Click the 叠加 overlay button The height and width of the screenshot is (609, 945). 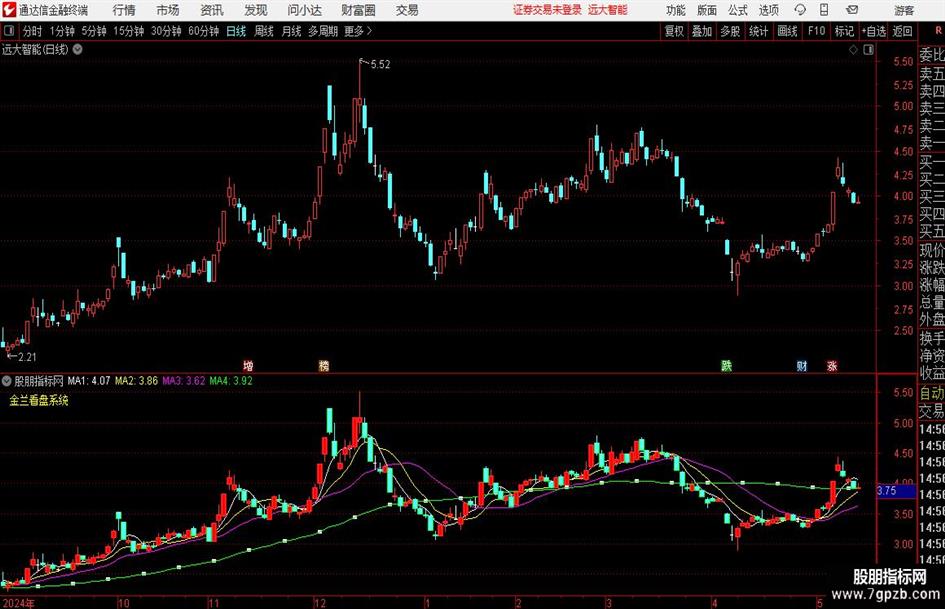[x=702, y=31]
